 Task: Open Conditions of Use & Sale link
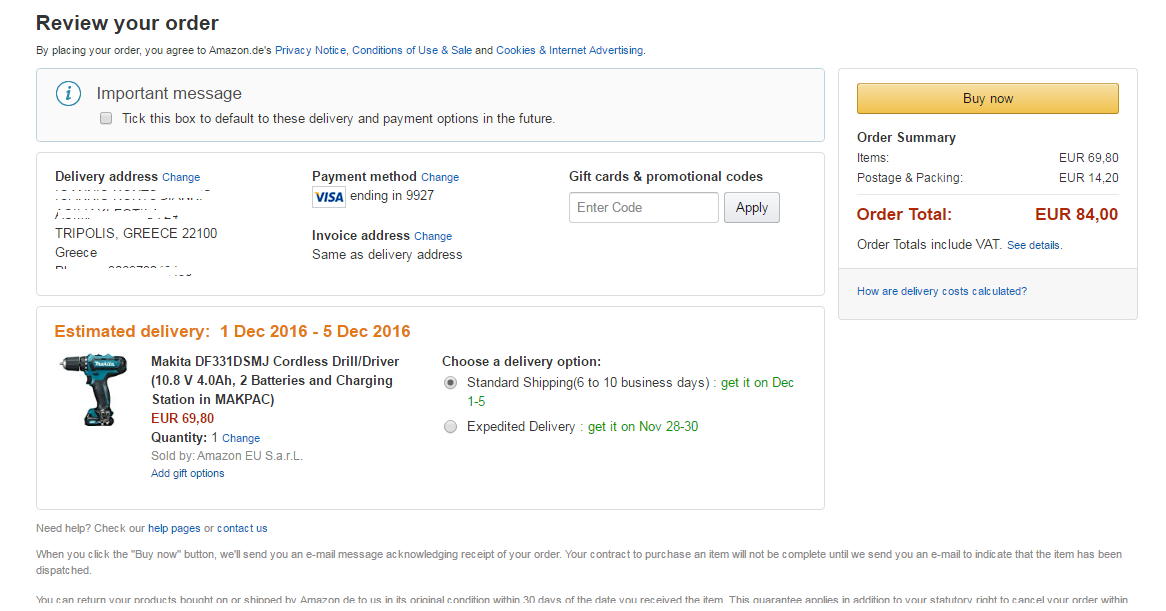411,50
